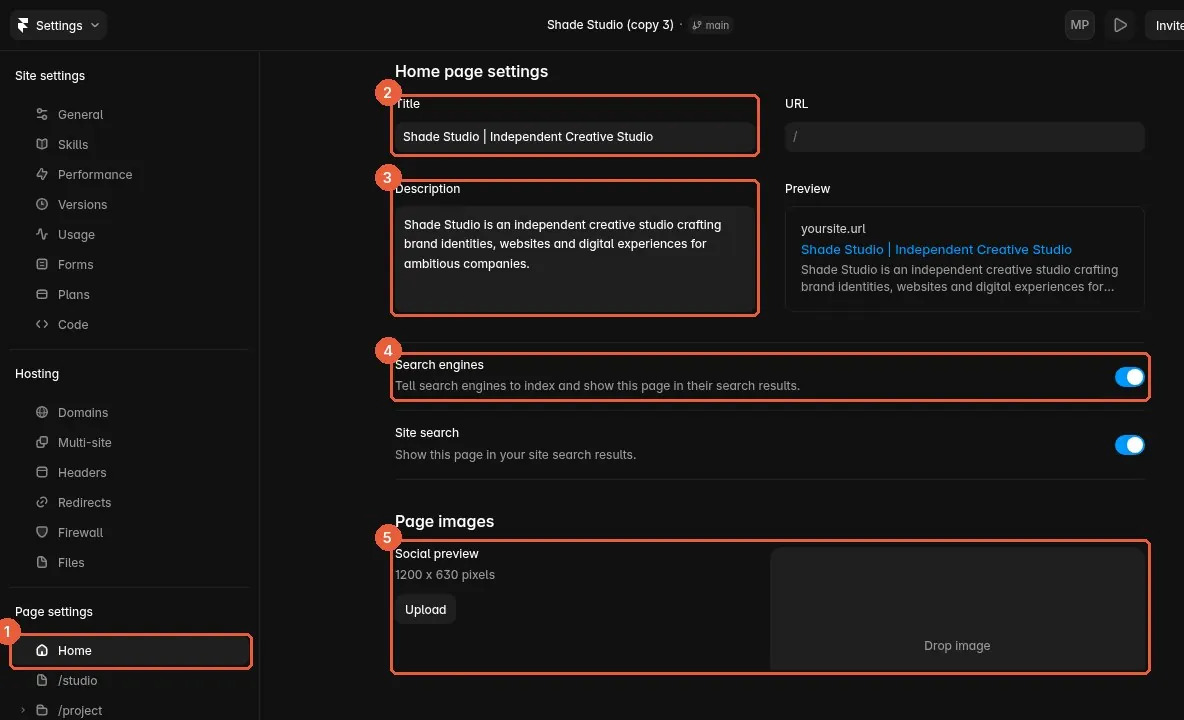Toggle the Search engines switch
1184x720 pixels.
coord(1129,377)
